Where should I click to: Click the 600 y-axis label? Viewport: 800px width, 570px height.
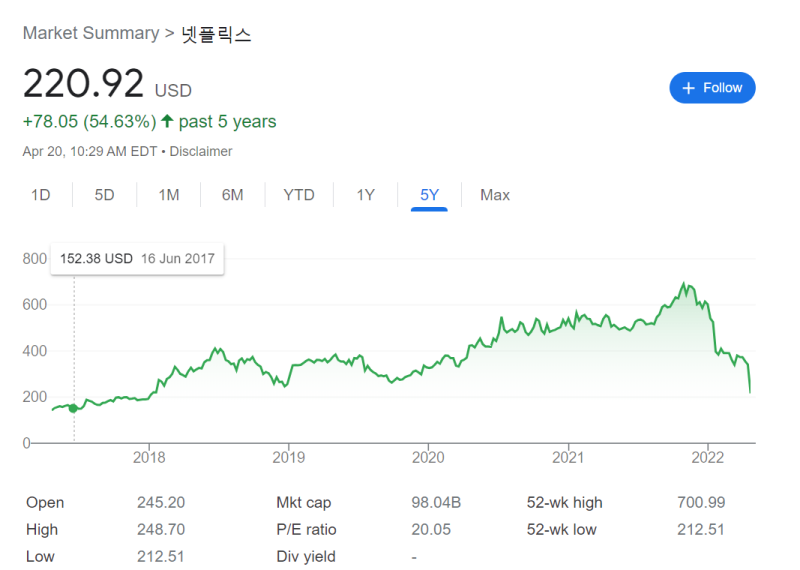point(35,305)
